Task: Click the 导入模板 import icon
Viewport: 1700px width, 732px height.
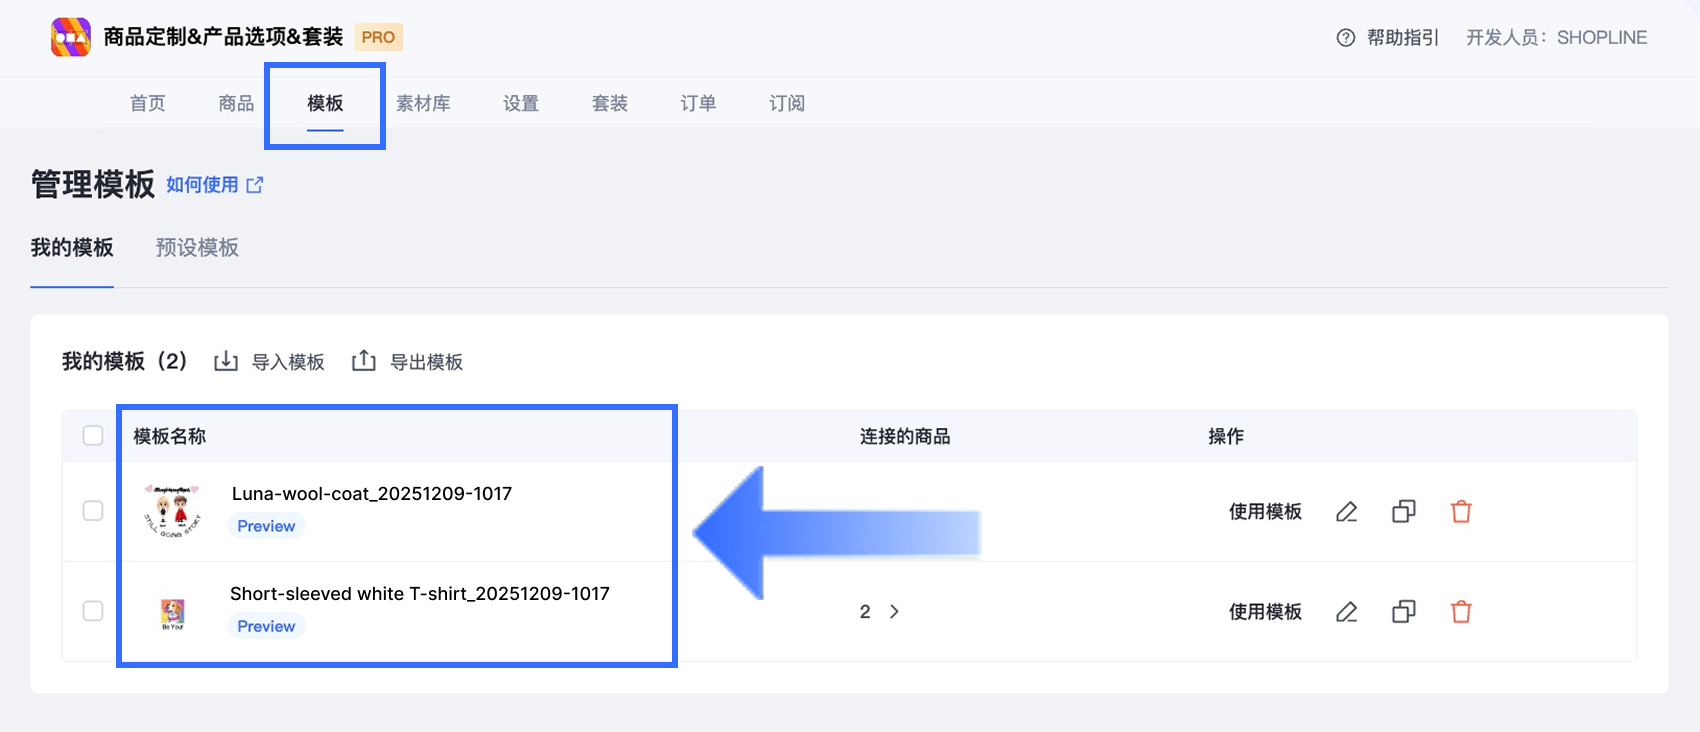Action: (x=226, y=361)
